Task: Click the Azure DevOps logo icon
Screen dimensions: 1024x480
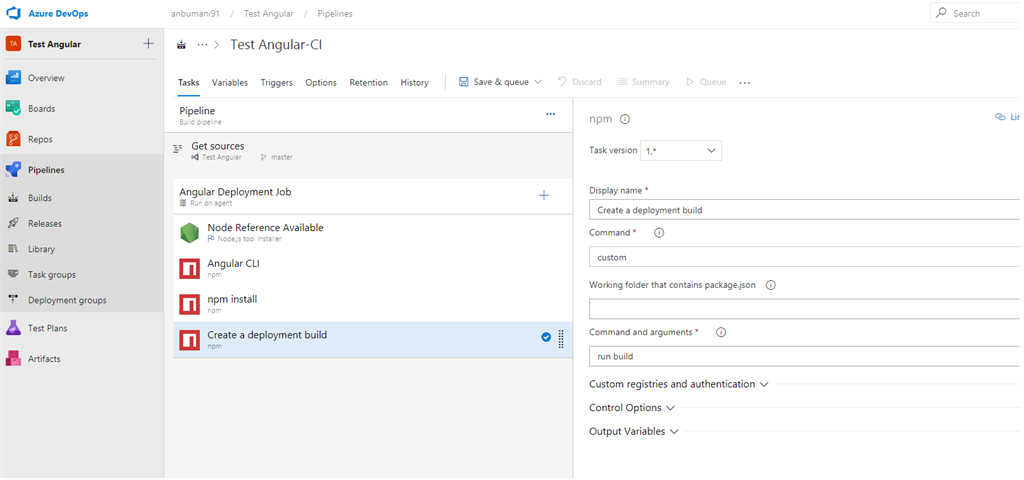Action: click(x=14, y=13)
